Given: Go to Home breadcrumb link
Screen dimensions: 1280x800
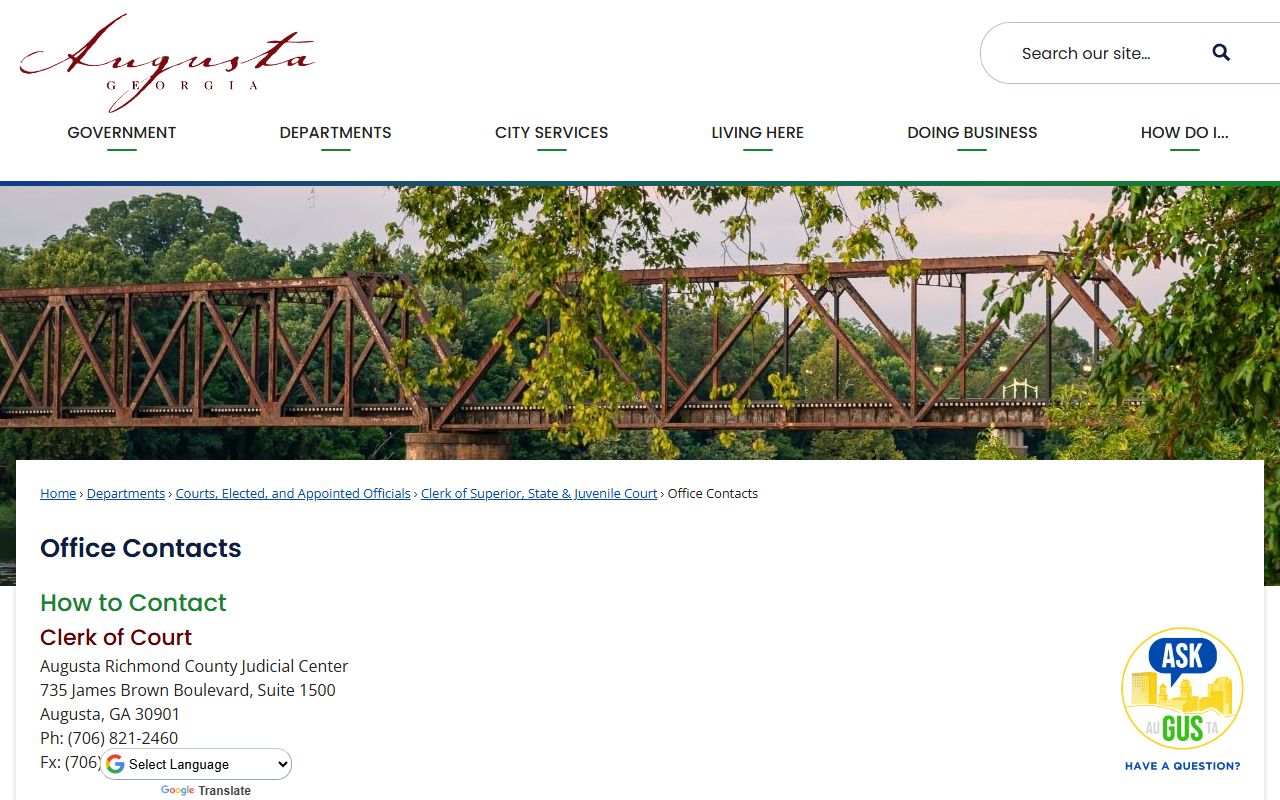Looking at the screenshot, I should coord(58,494).
